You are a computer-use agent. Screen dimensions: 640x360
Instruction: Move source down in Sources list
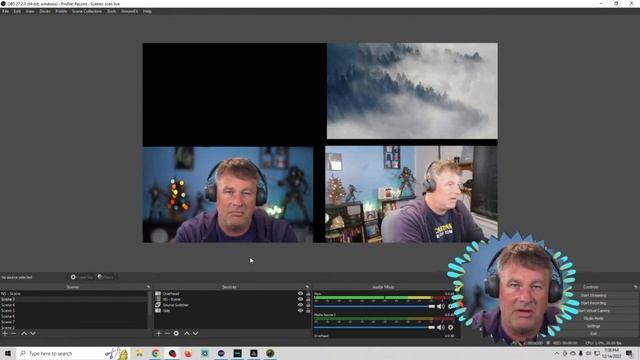click(x=196, y=333)
